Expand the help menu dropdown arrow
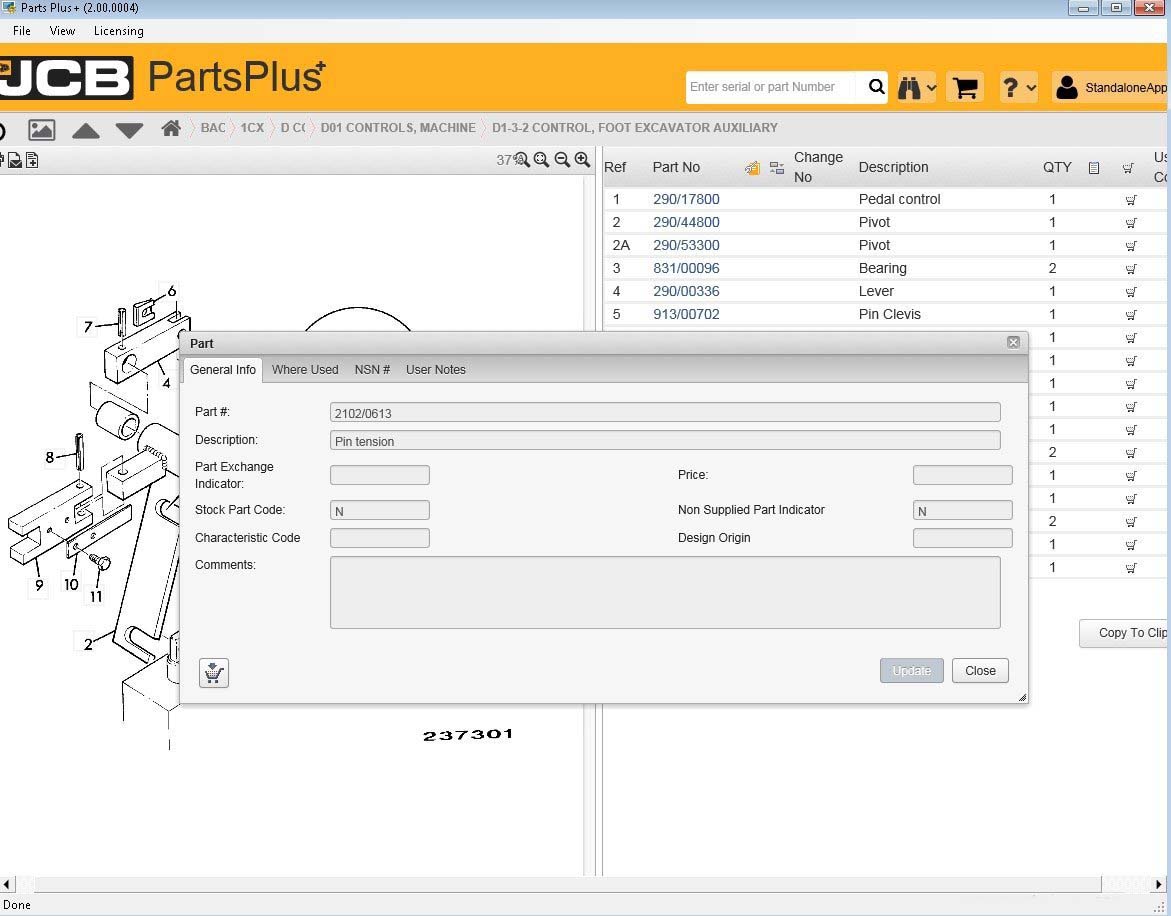Viewport: 1171px width, 916px height. tap(1031, 88)
